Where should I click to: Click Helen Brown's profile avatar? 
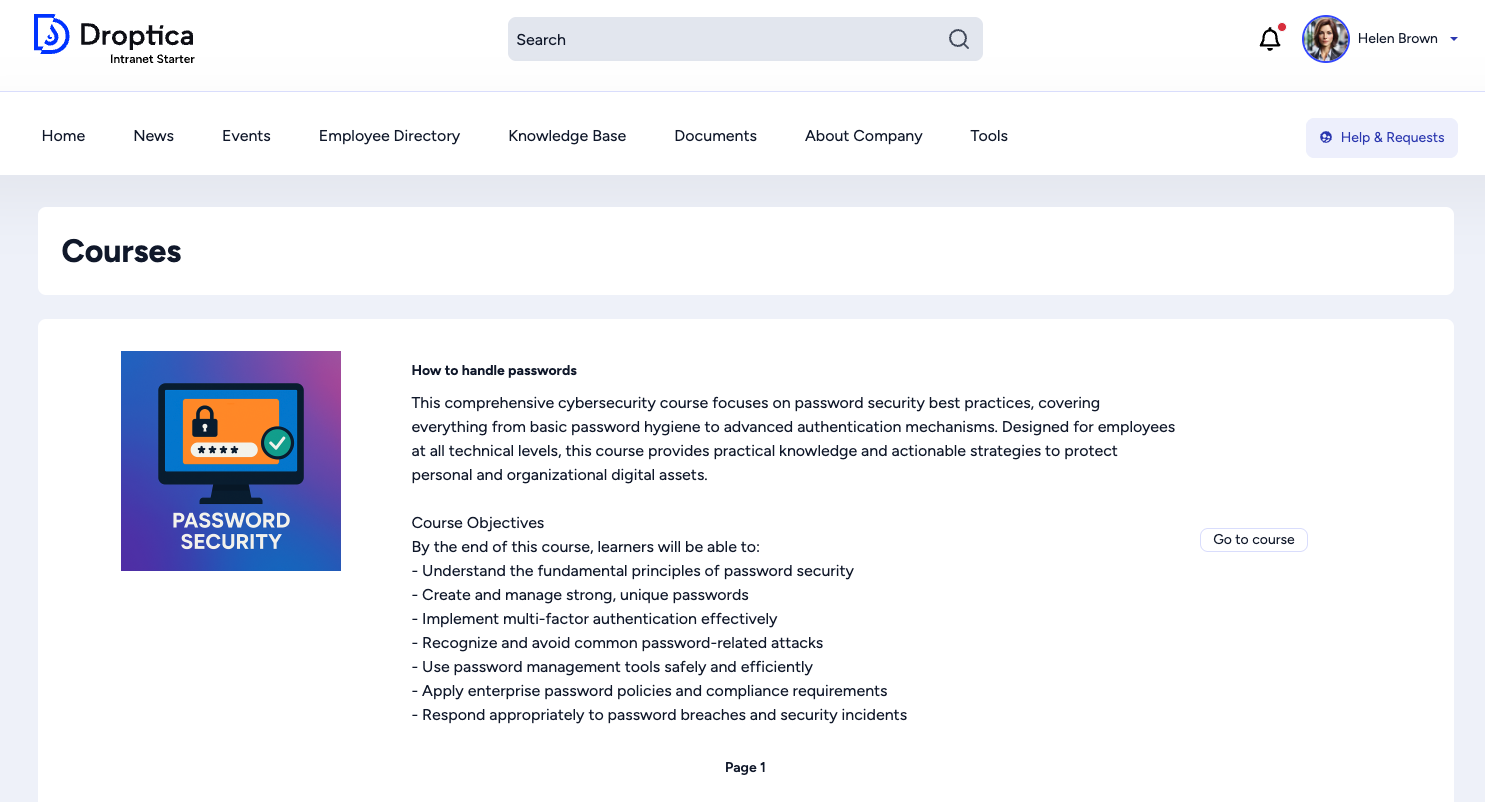click(x=1325, y=39)
